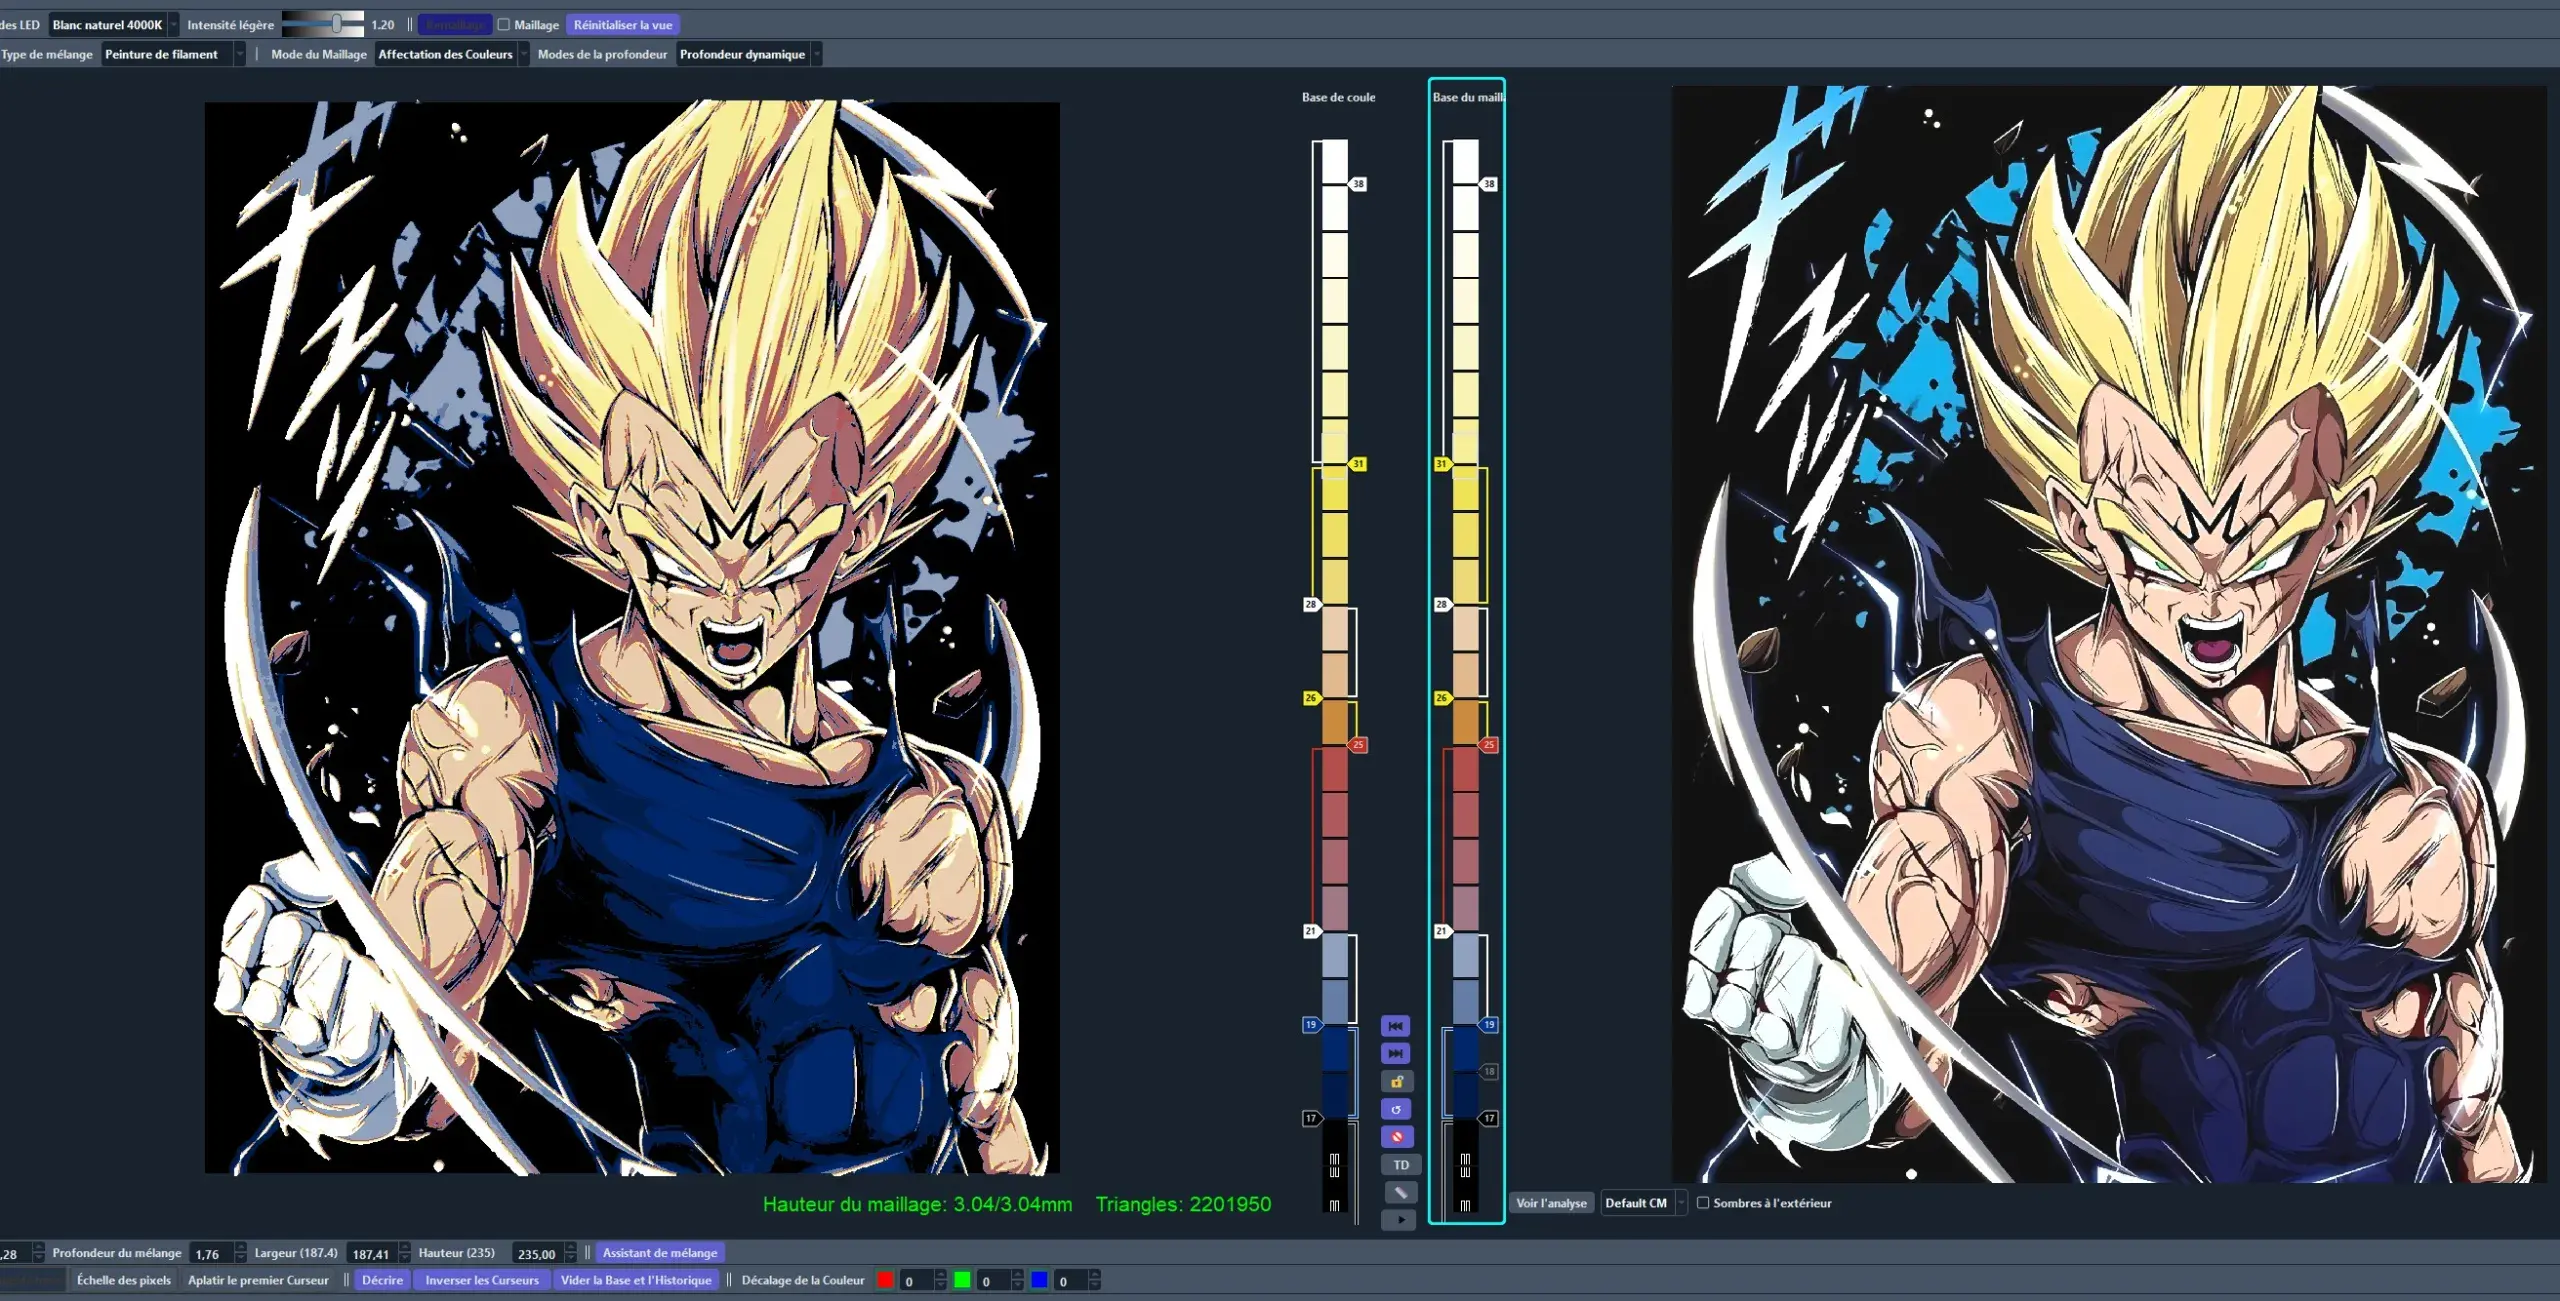The height and width of the screenshot is (1301, 2560).
Task: Click the Intensité légère slider handle
Action: 337,24
